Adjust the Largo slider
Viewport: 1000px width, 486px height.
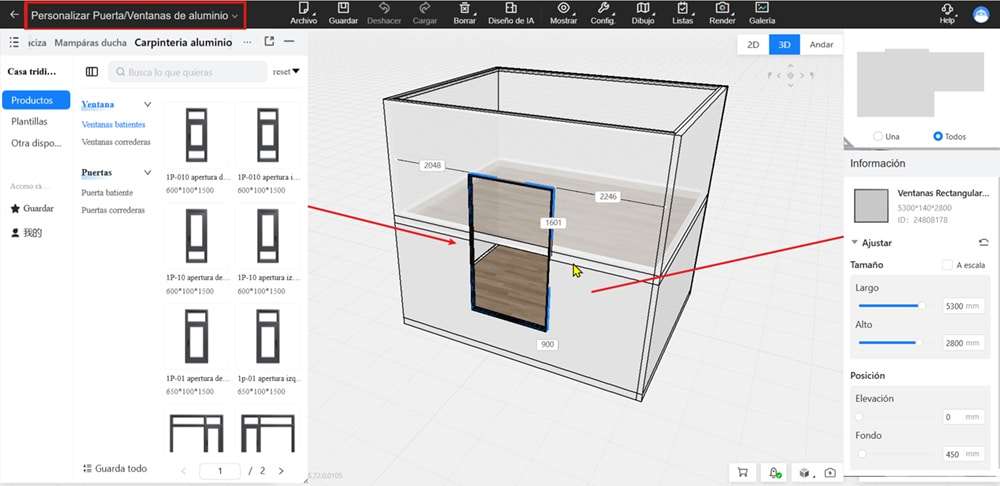coord(890,306)
